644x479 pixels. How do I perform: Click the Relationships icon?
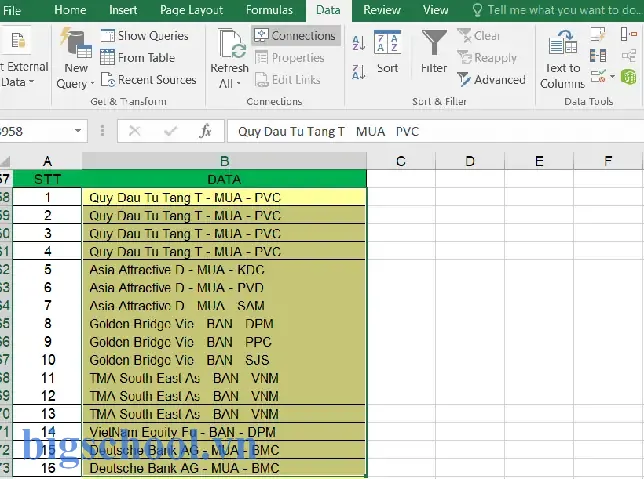point(628,55)
